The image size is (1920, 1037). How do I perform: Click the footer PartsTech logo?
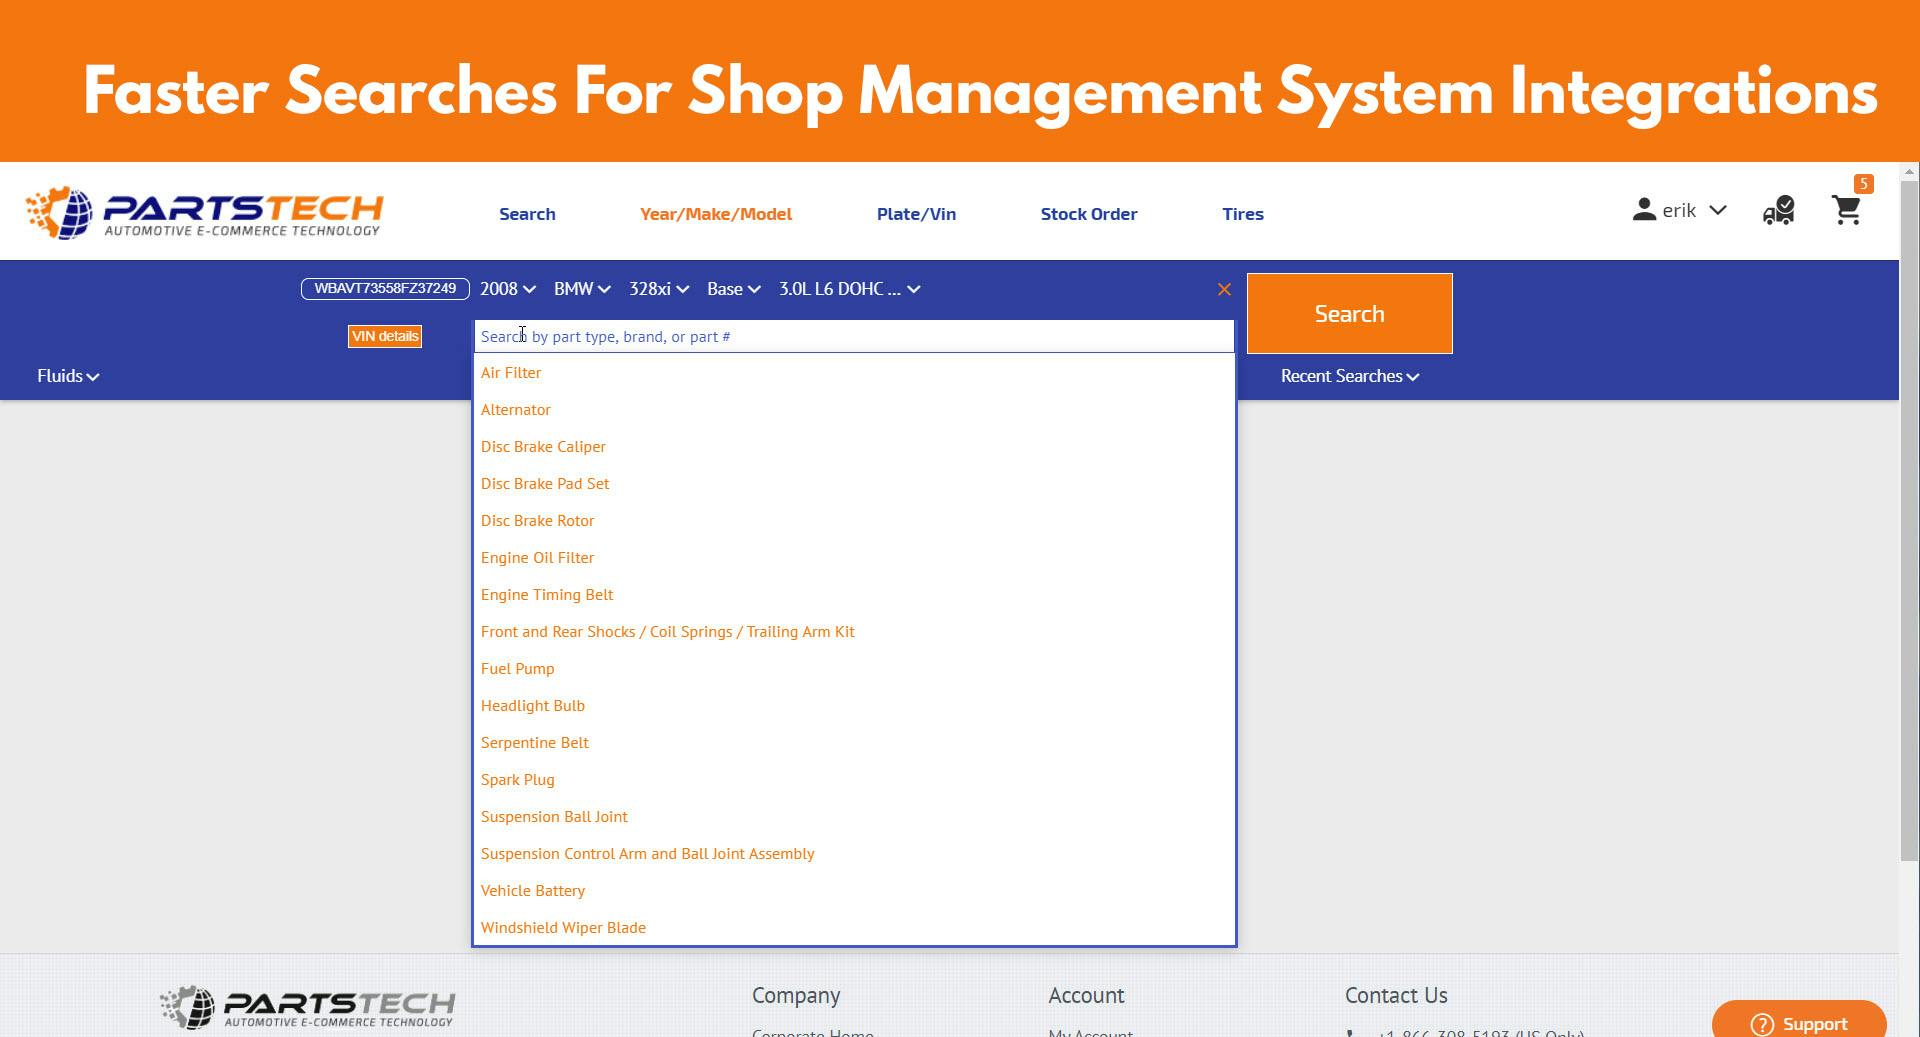point(307,1007)
